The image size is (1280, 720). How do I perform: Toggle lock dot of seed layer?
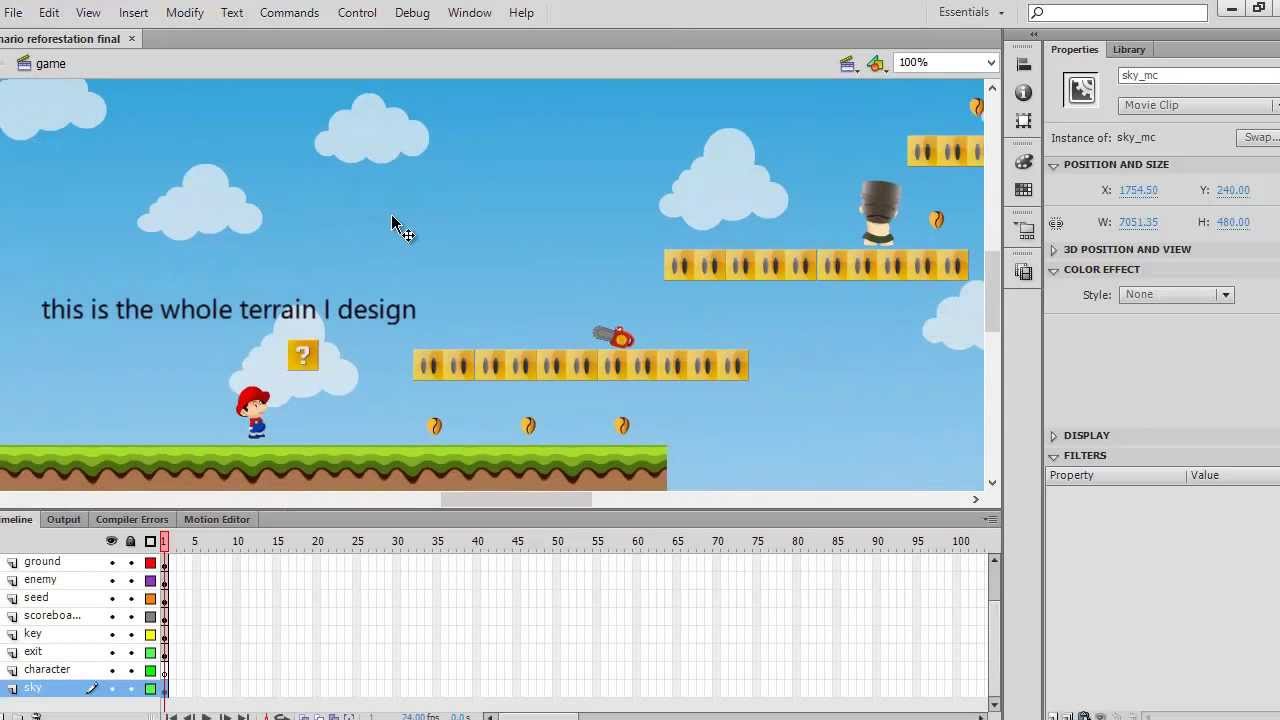click(x=131, y=599)
